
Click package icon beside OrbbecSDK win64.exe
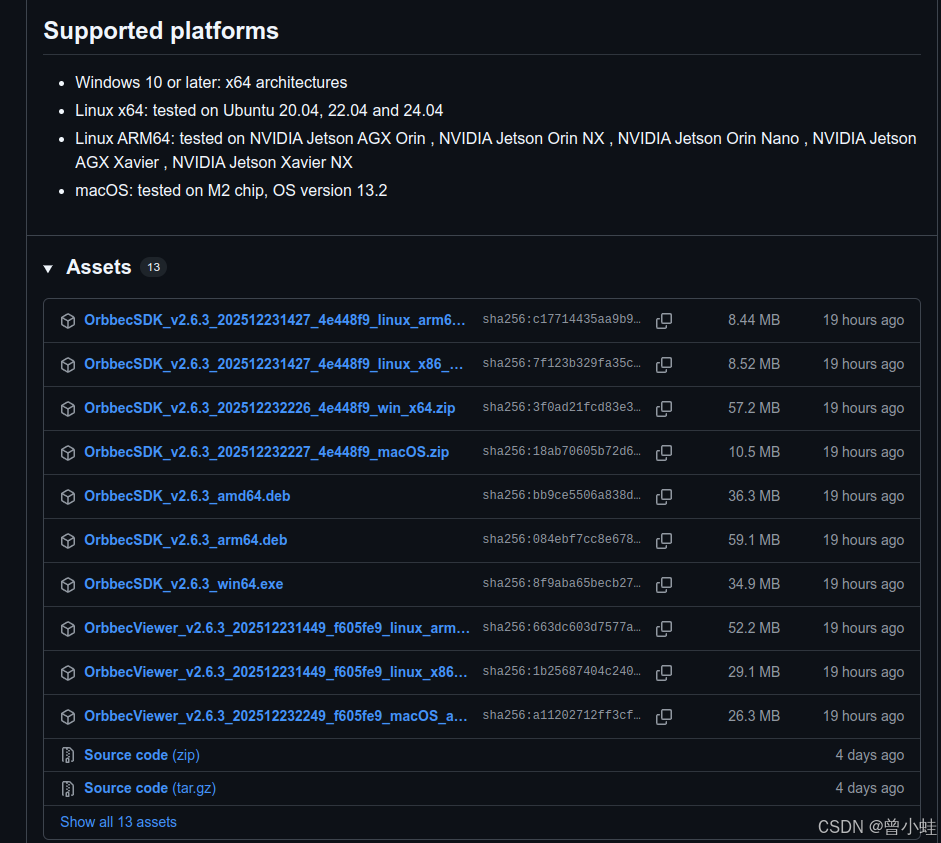click(x=68, y=585)
